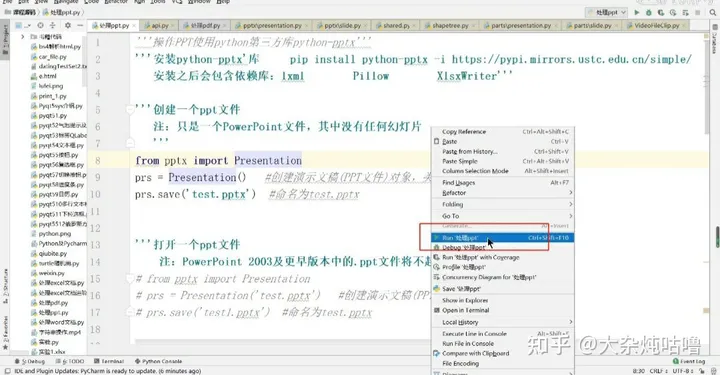Open the Python Console tool button
Image resolution: width=720 pixels, height=375 pixels.
158,361
